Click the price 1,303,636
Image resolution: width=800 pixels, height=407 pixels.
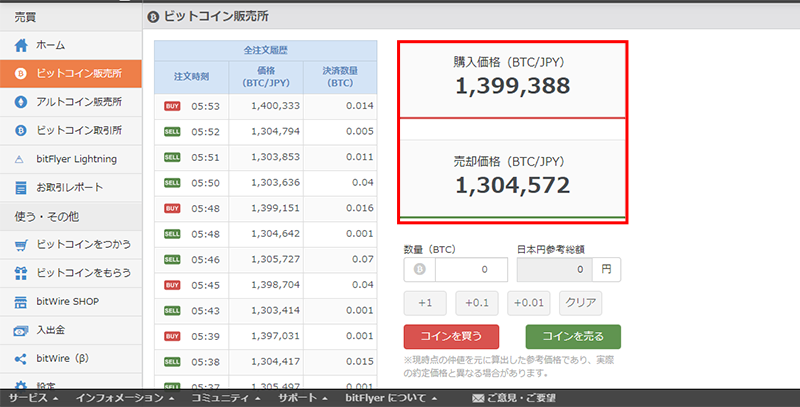276,183
